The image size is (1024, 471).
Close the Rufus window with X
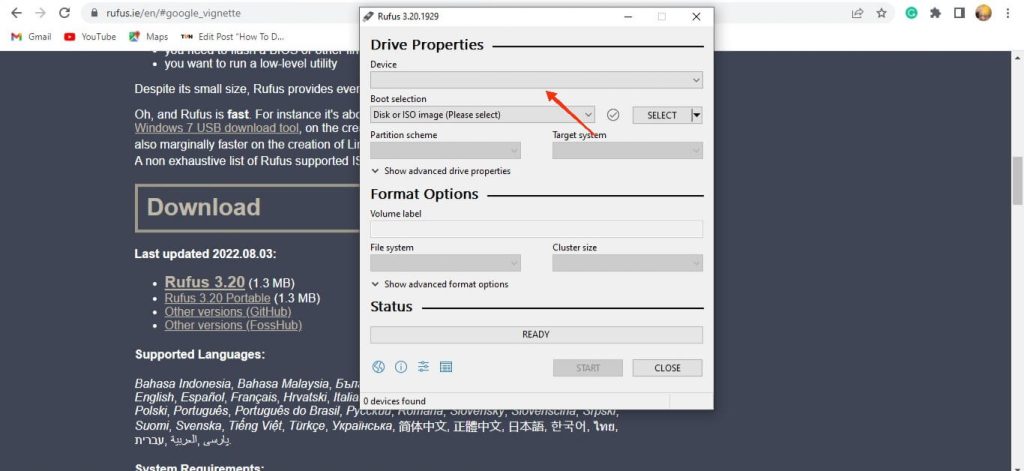coord(696,17)
